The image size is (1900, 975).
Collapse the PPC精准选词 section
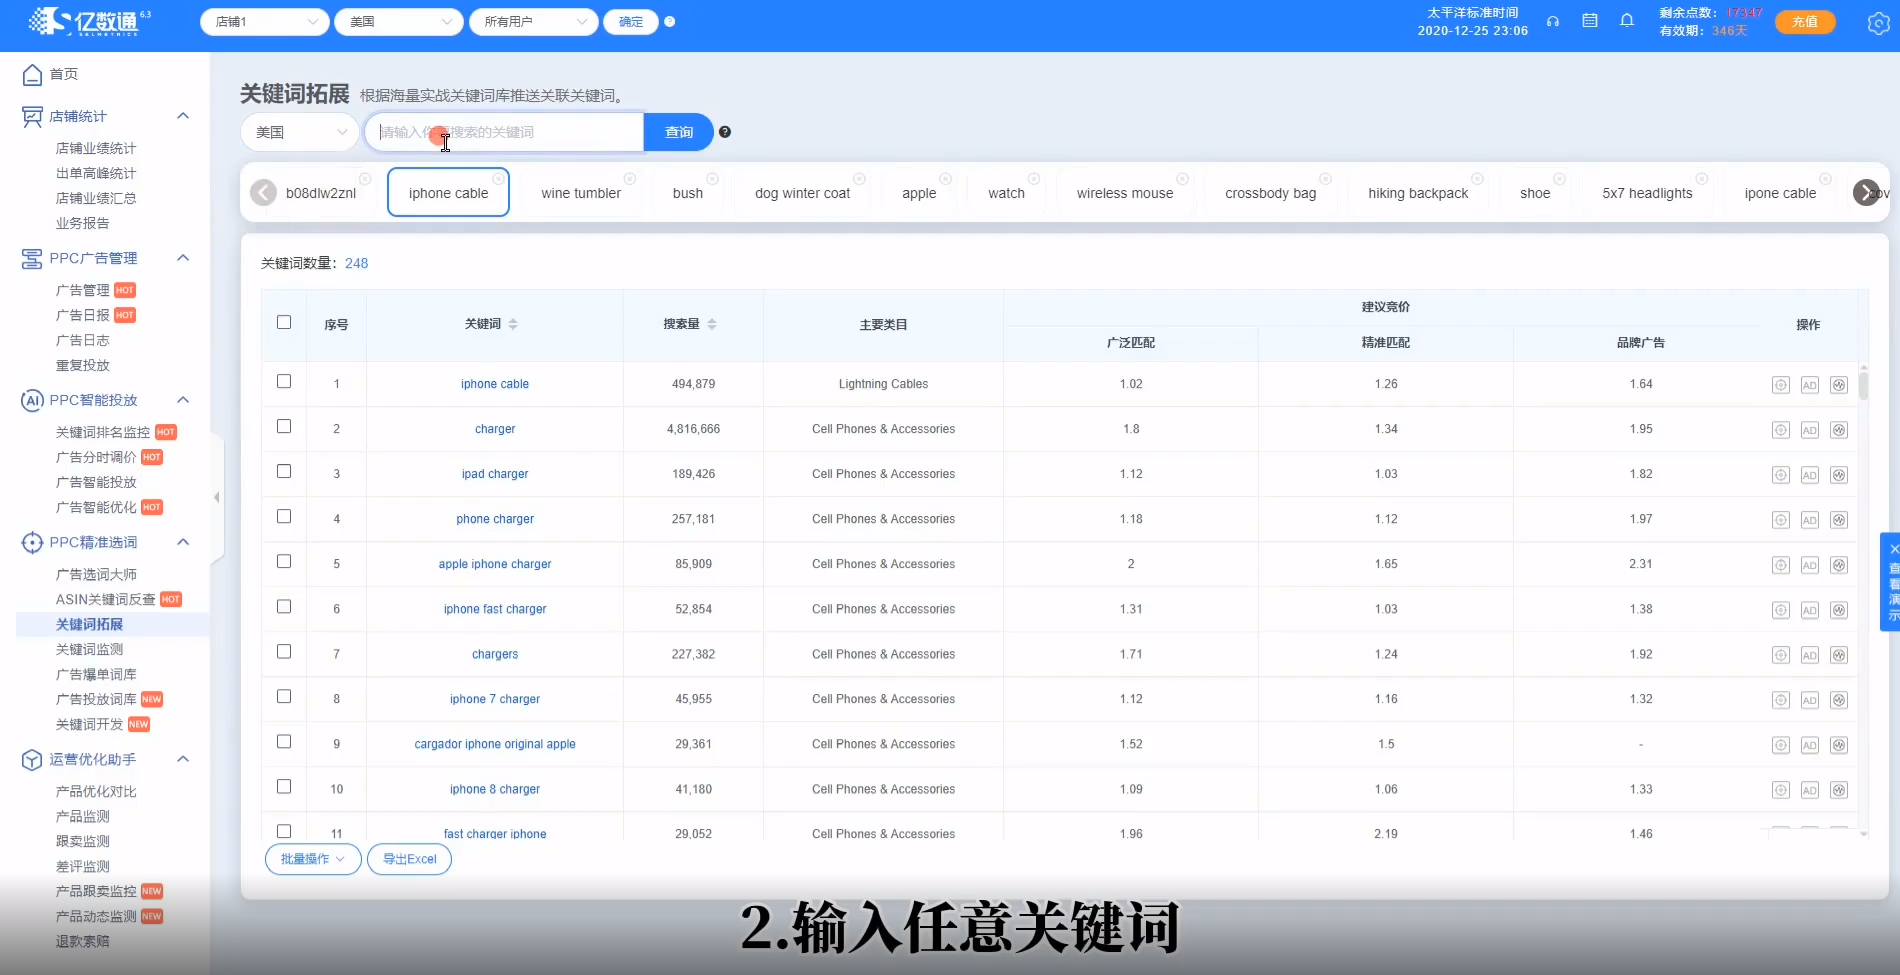click(183, 542)
